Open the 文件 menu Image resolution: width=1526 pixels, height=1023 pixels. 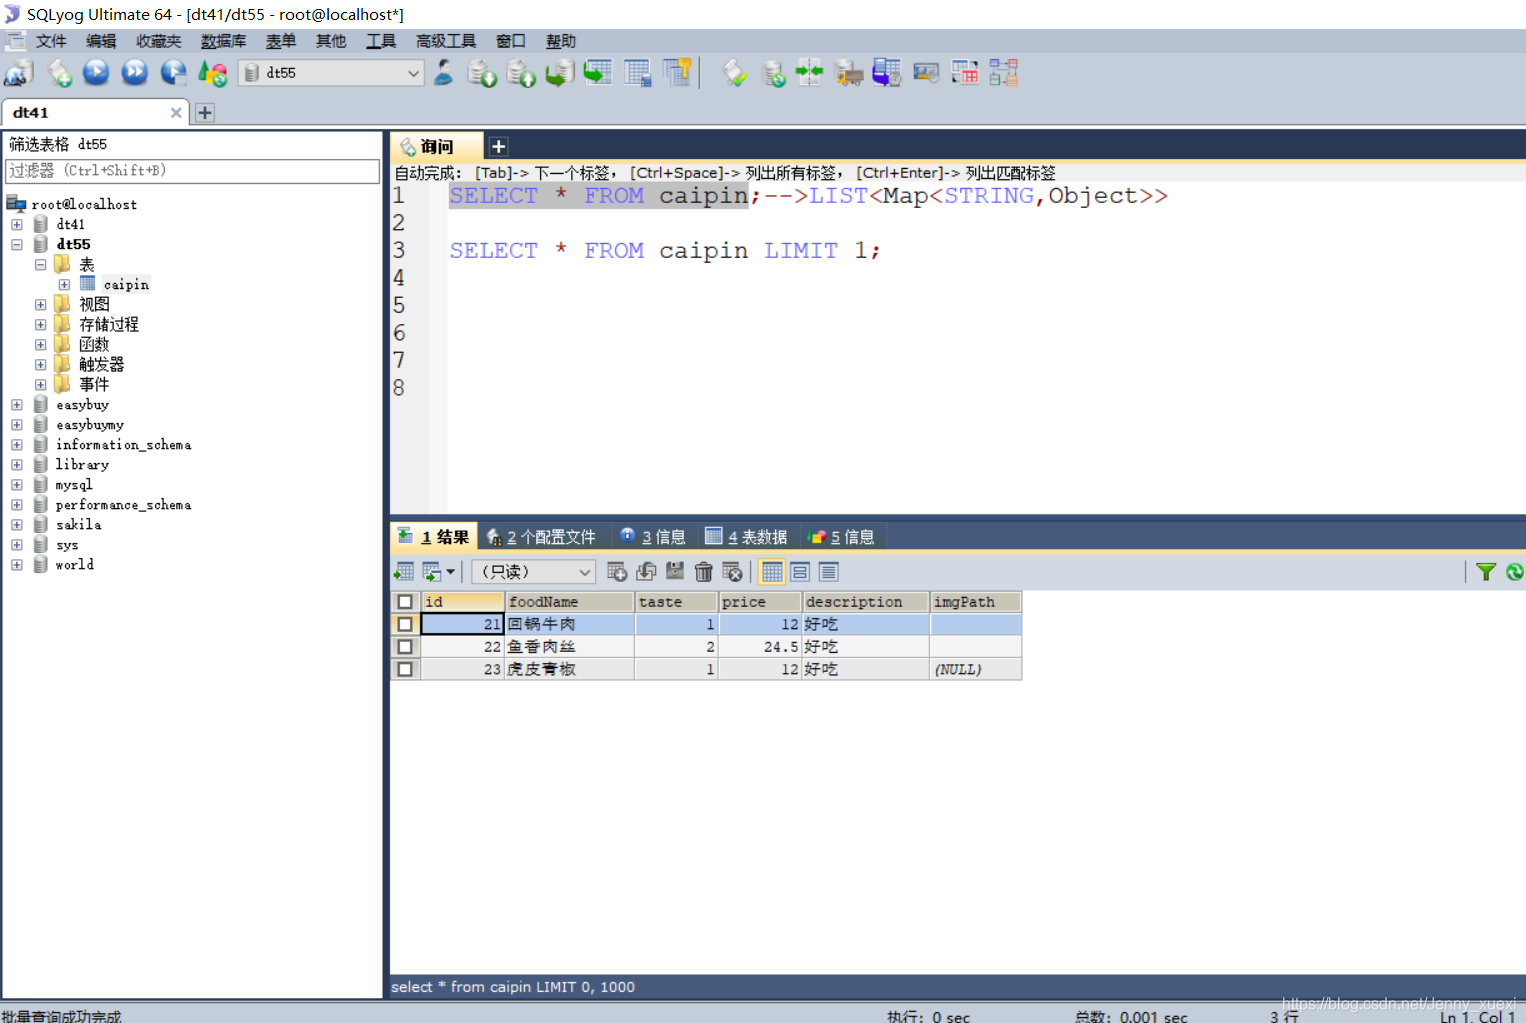[x=50, y=41]
